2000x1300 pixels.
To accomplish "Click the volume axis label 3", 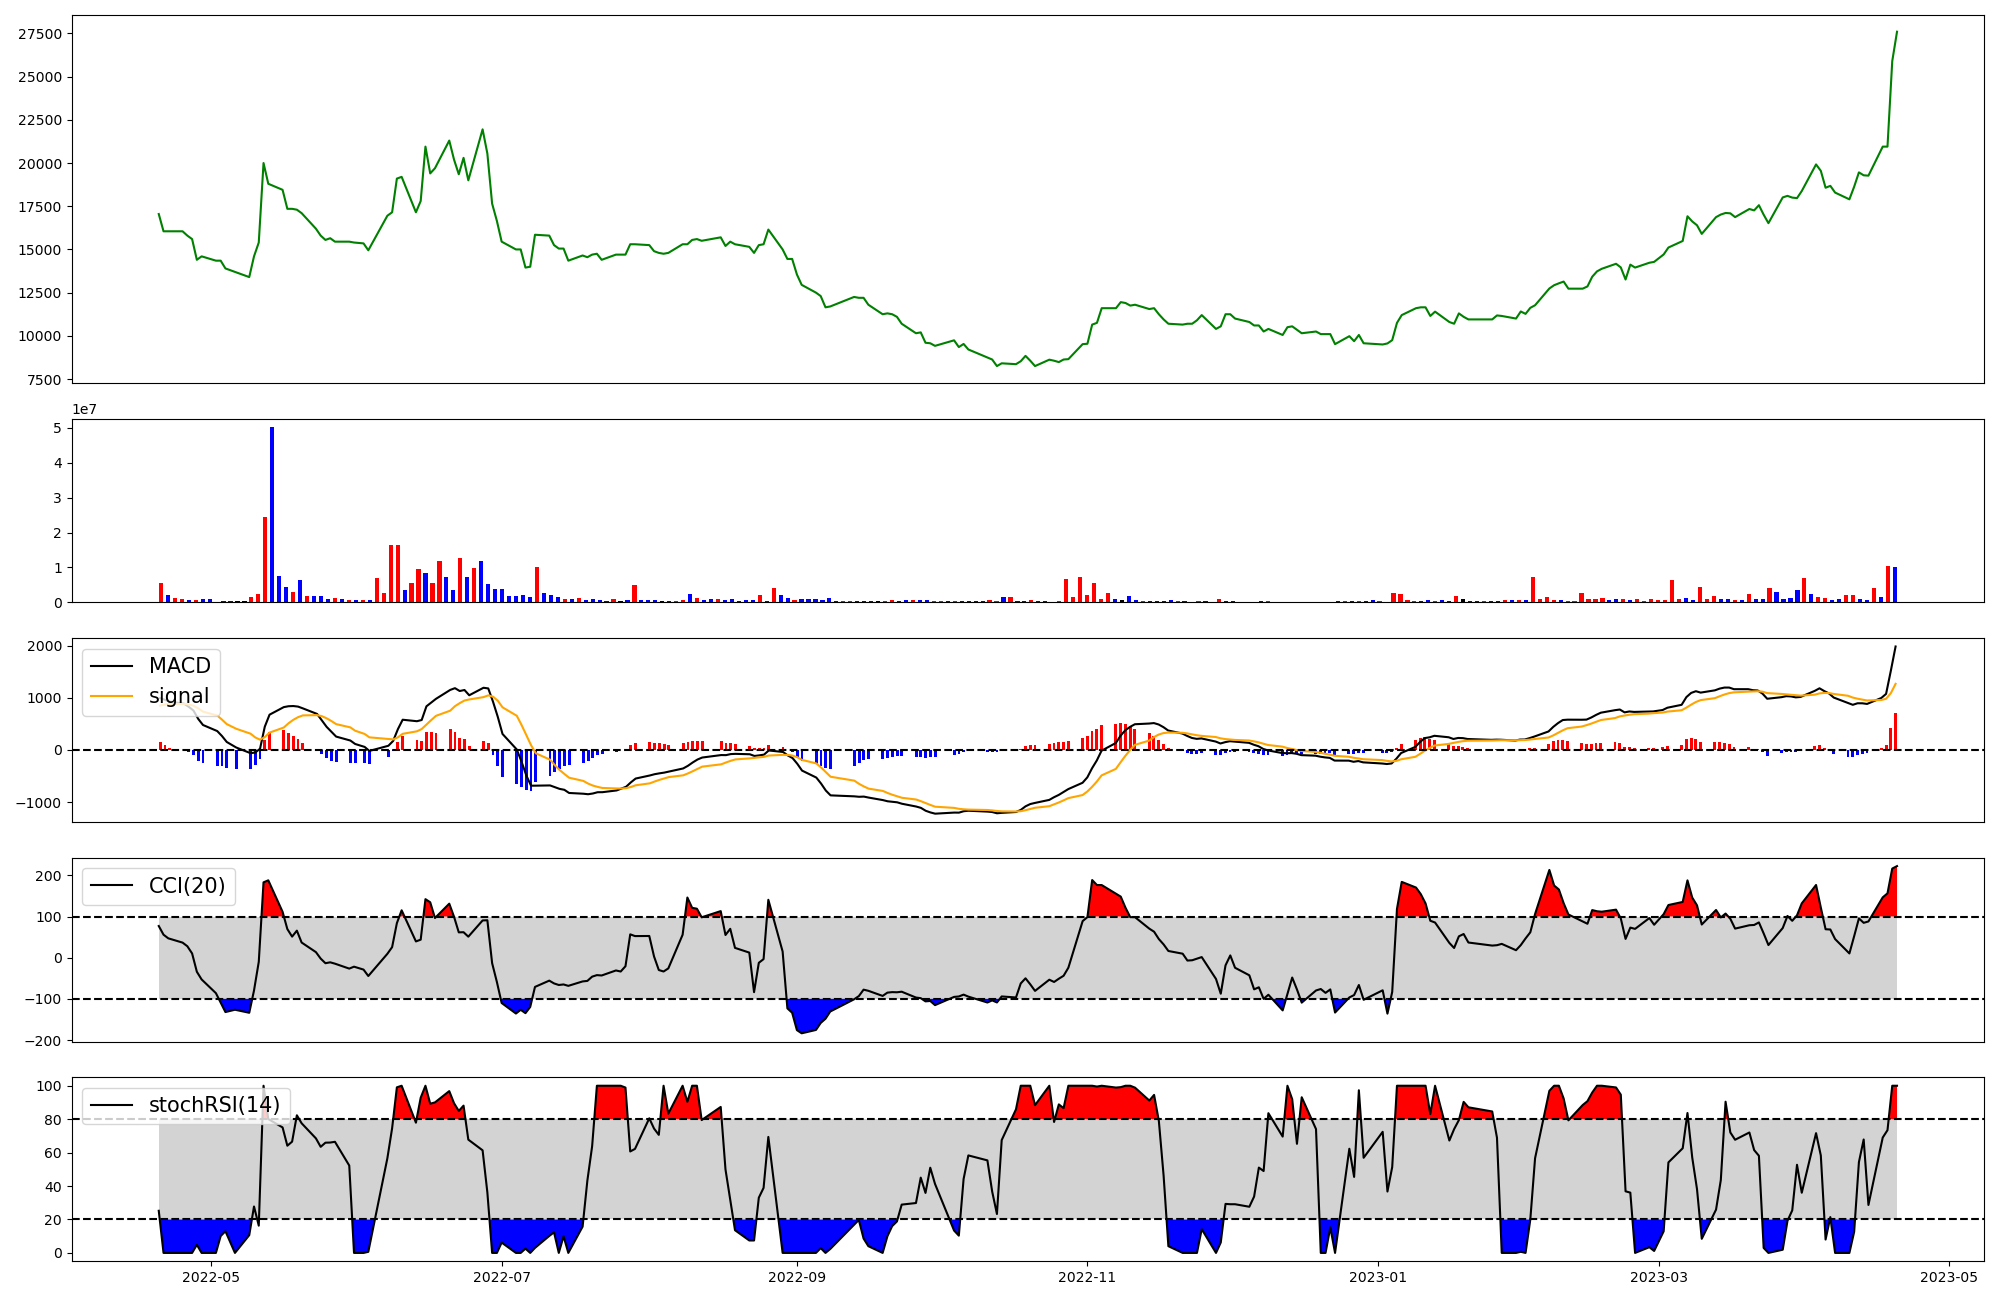I will coord(58,498).
